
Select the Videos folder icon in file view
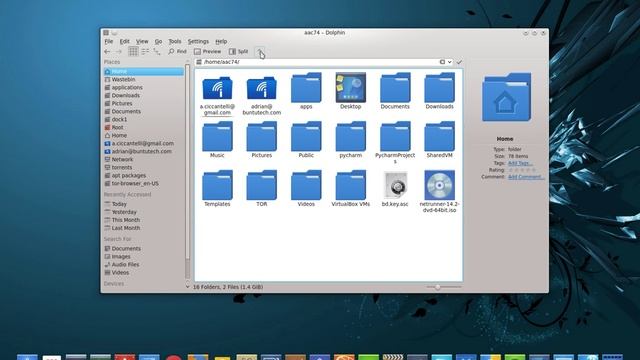[306, 185]
